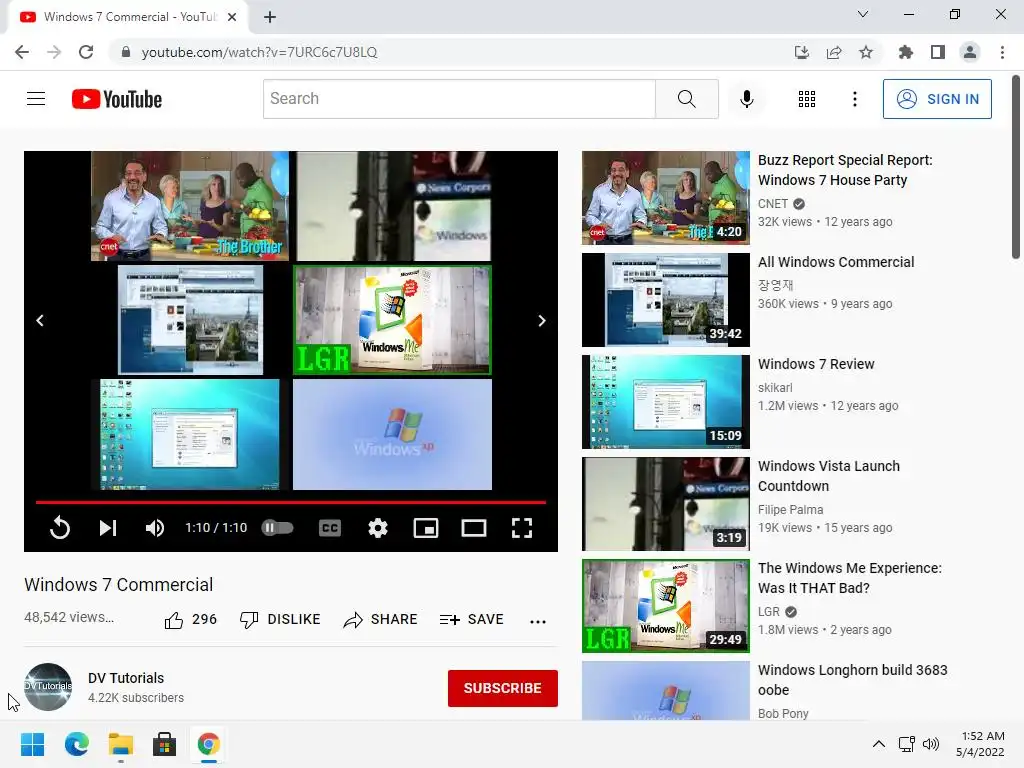The width and height of the screenshot is (1024, 768).
Task: Open All Windows Commercial sidebar thumbnail
Action: (x=665, y=300)
